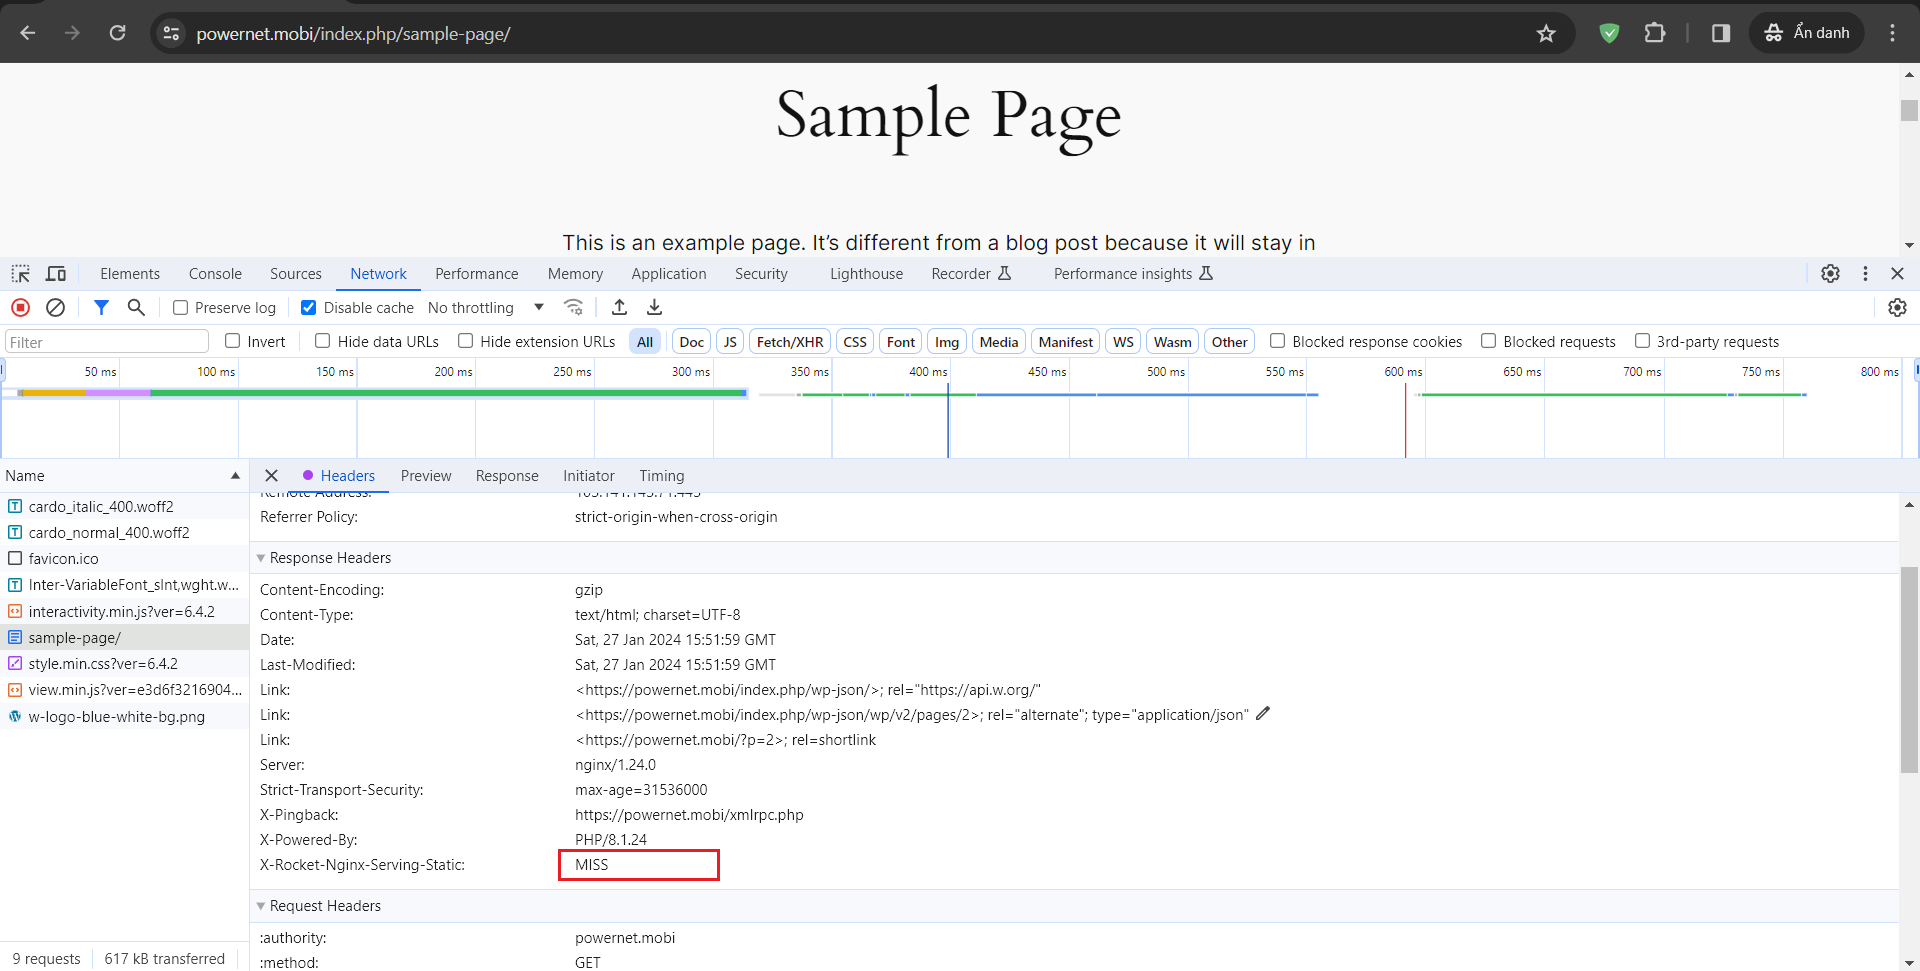Open the Performance tab

click(477, 274)
